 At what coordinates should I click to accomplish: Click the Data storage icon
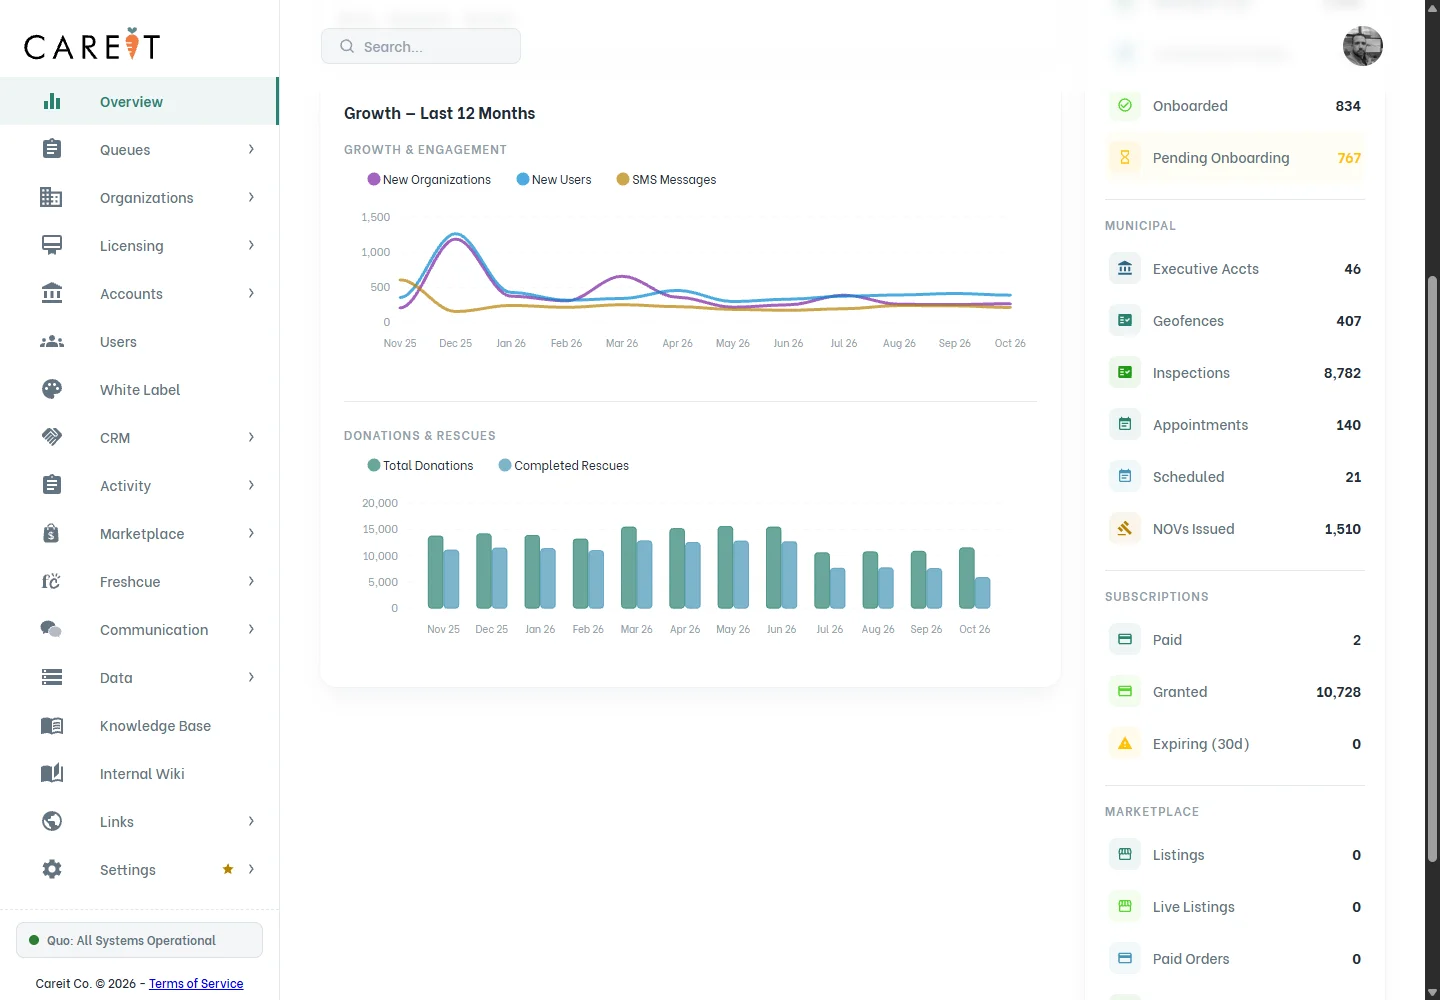click(52, 677)
